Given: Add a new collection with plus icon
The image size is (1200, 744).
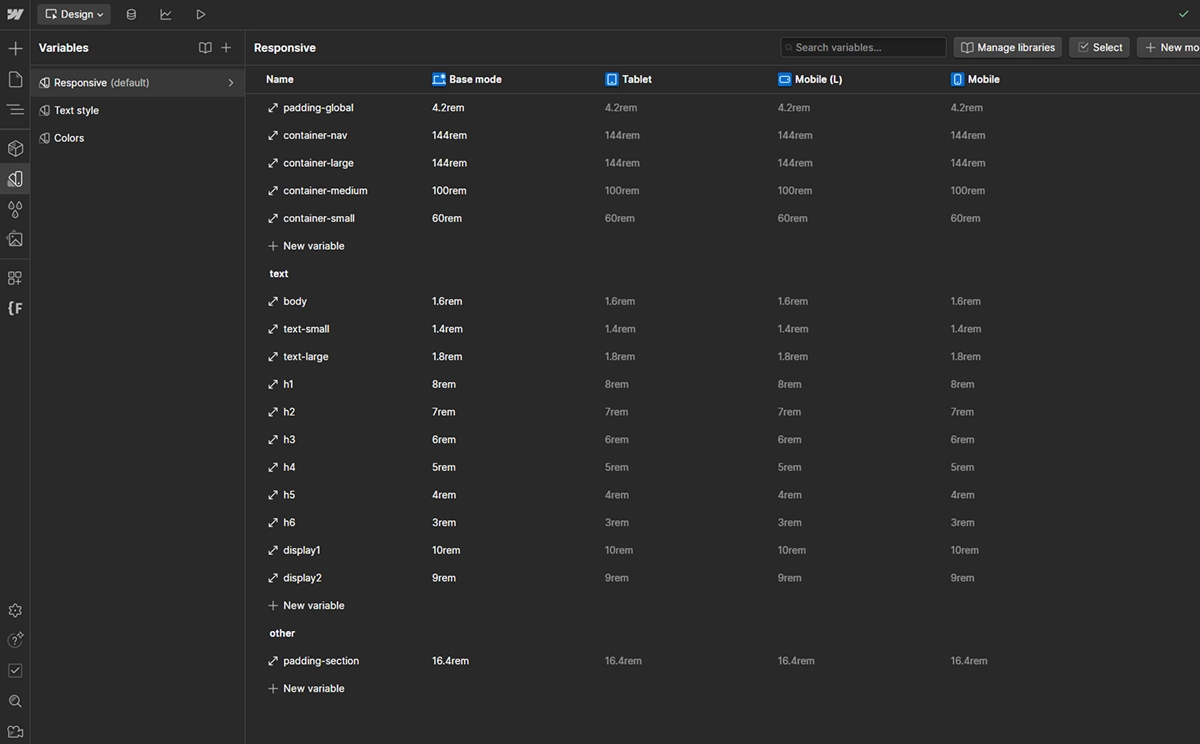Looking at the screenshot, I should (x=226, y=48).
